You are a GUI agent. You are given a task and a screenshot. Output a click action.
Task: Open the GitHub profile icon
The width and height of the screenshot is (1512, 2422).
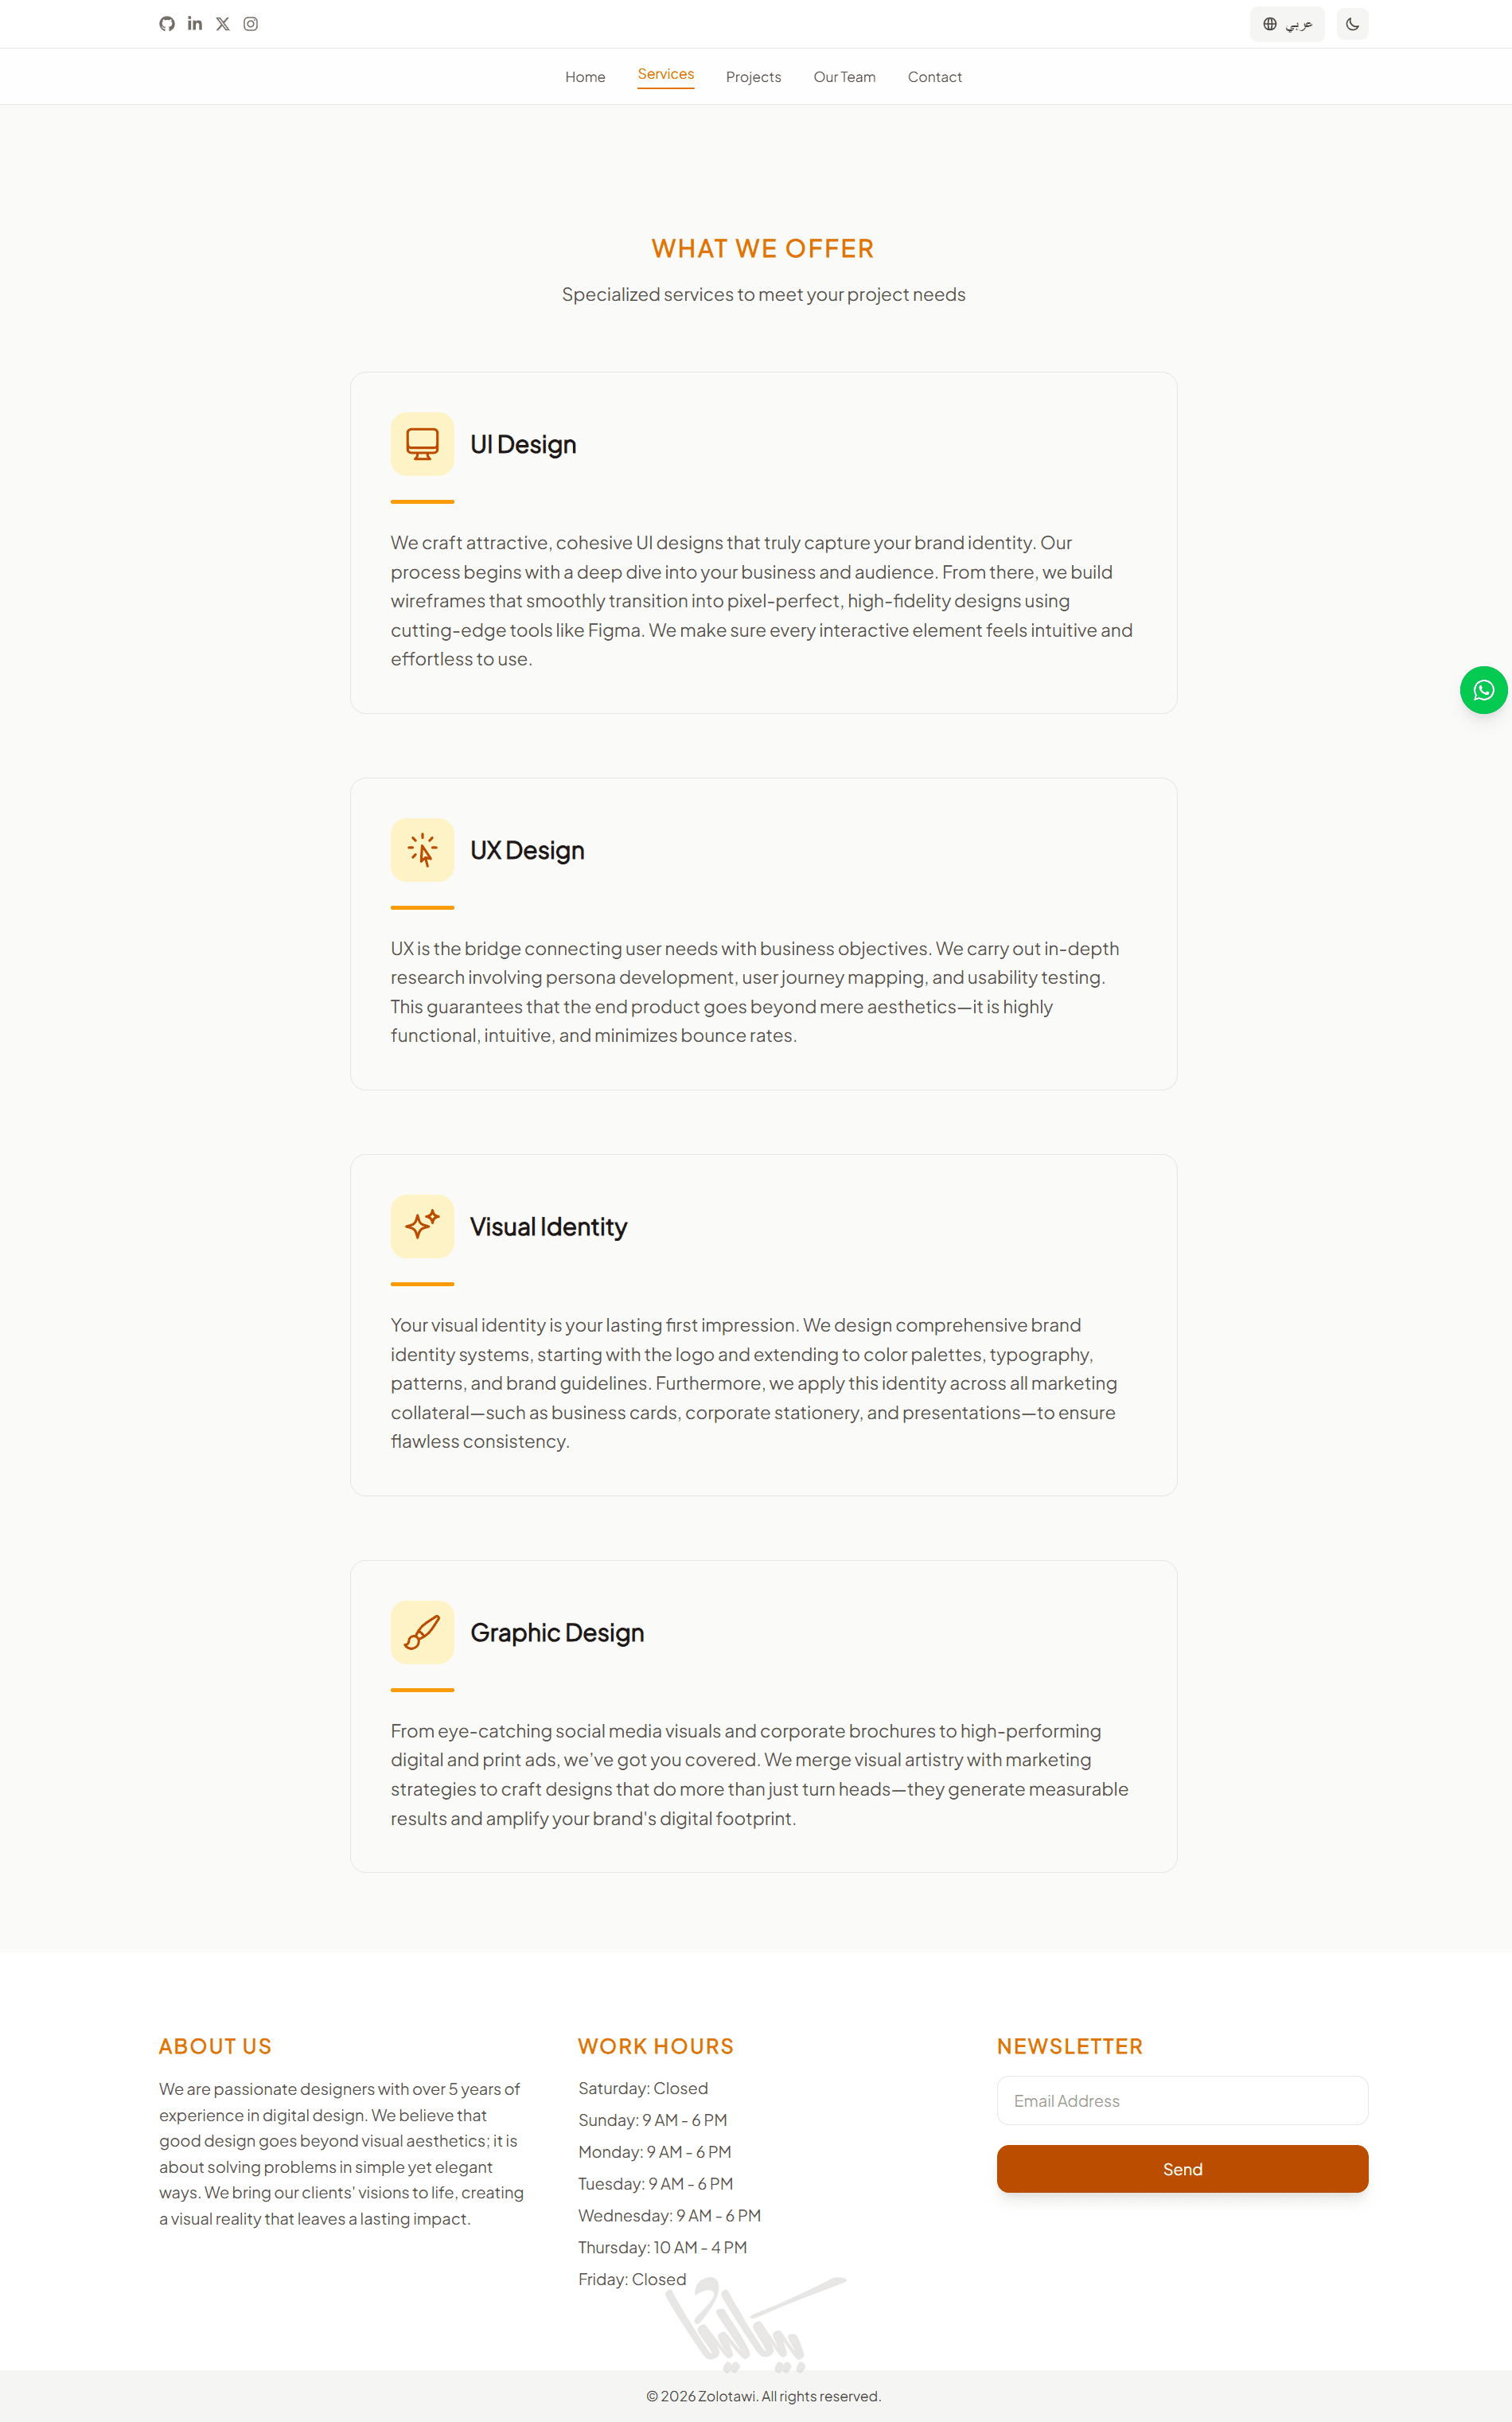click(x=167, y=24)
